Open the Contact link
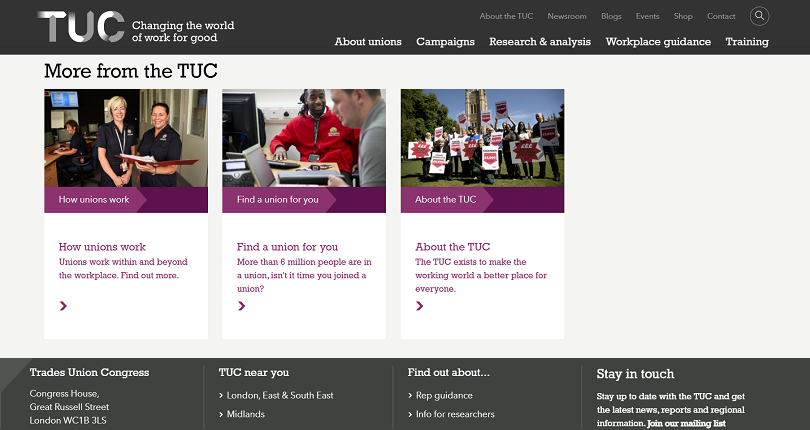This screenshot has width=810, height=430. tap(721, 16)
